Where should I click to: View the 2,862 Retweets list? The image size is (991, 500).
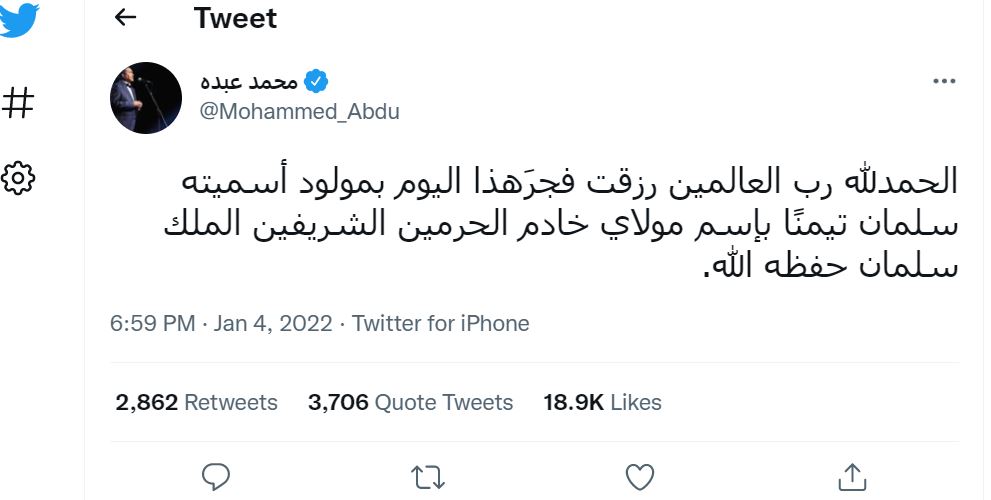pyautogui.click(x=196, y=402)
